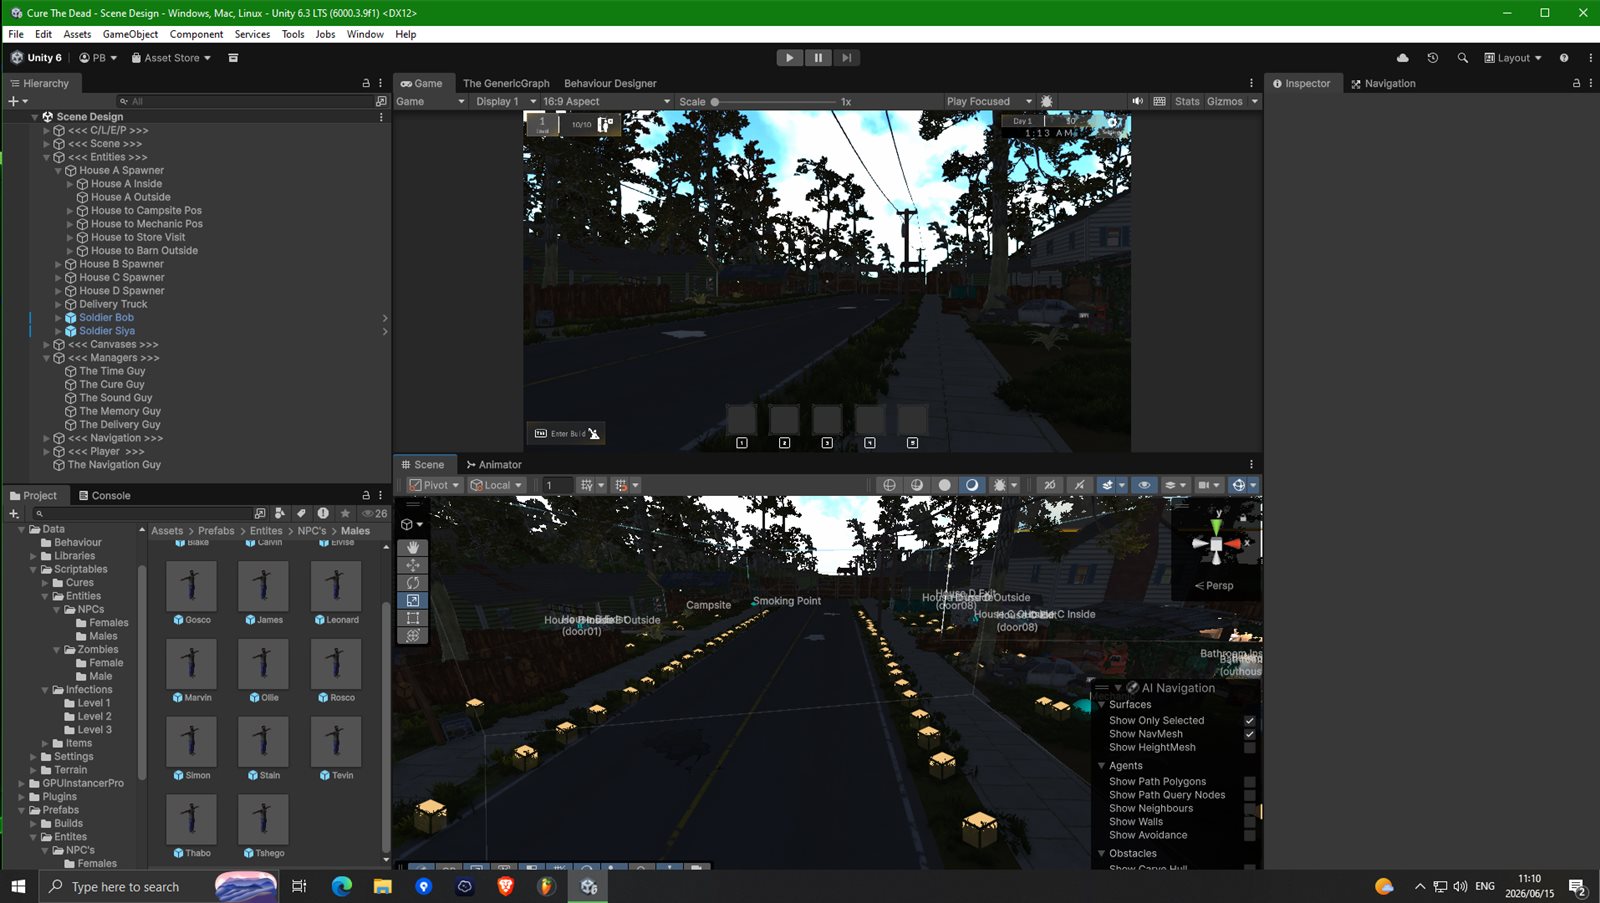Select the Rotate tool in Scene toolbar

413,583
